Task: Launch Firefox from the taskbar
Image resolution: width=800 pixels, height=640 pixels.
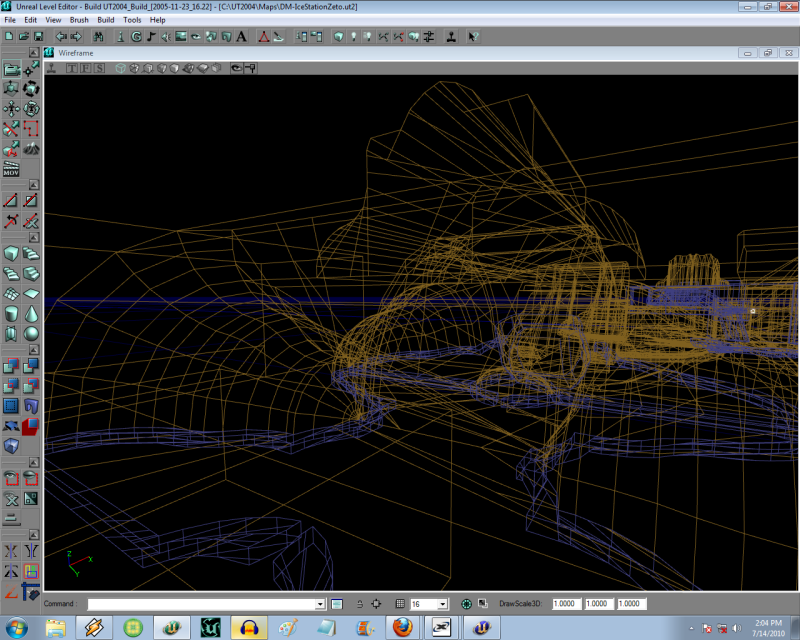Action: point(402,628)
